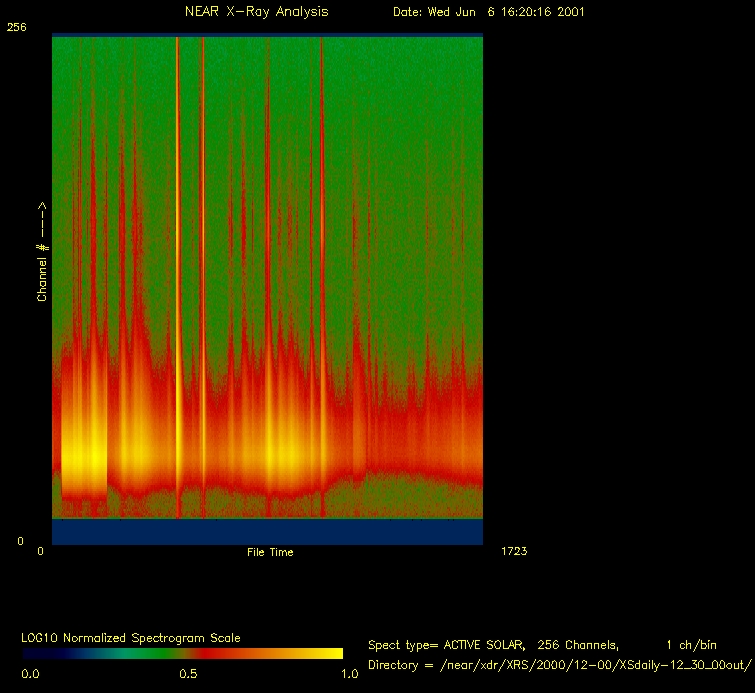Select the Directory path text

tap(558, 665)
